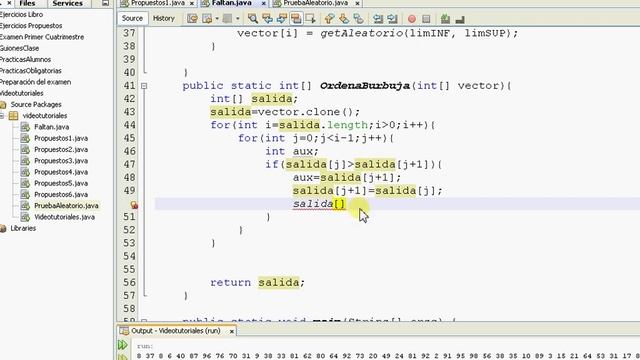Open Forward history dropdown arrow

[x=238, y=18]
